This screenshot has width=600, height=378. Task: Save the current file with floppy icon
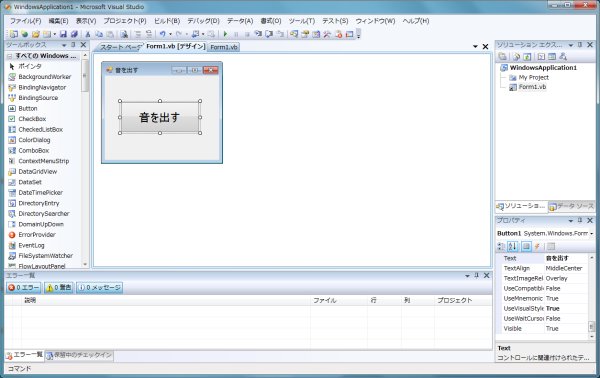click(64, 34)
